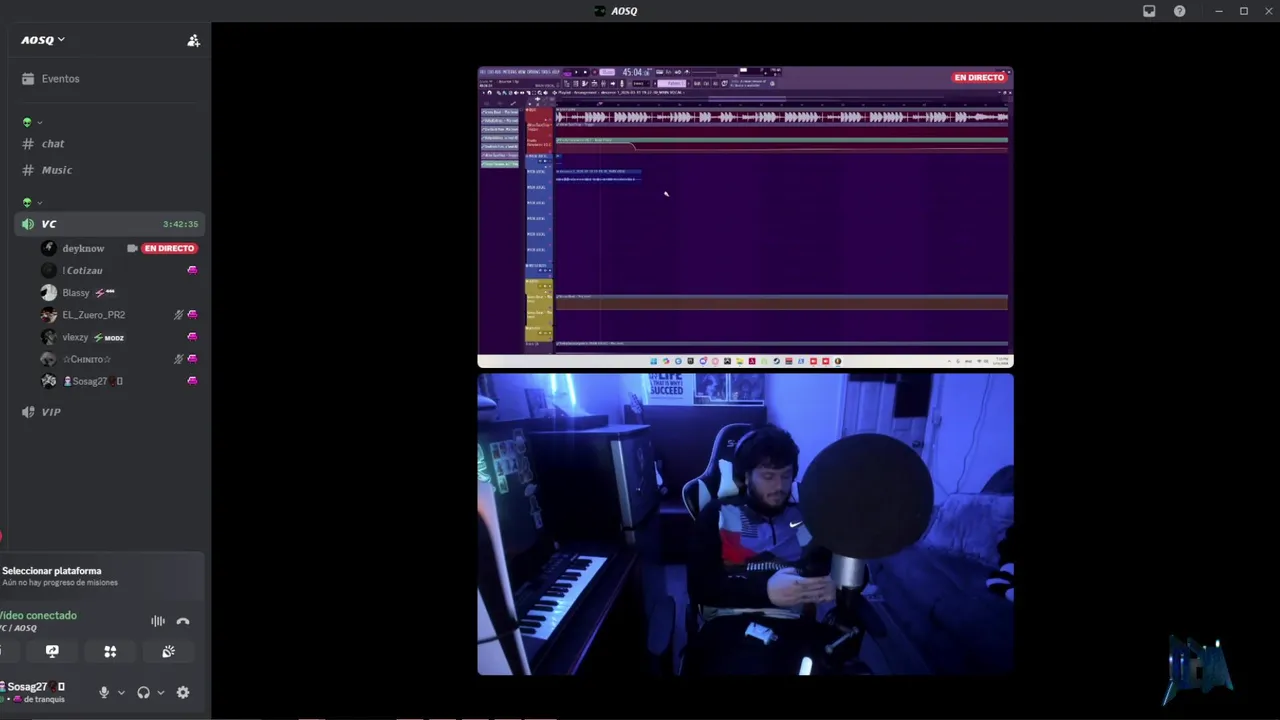
Task: Open the soundboard icon
Action: (x=168, y=651)
